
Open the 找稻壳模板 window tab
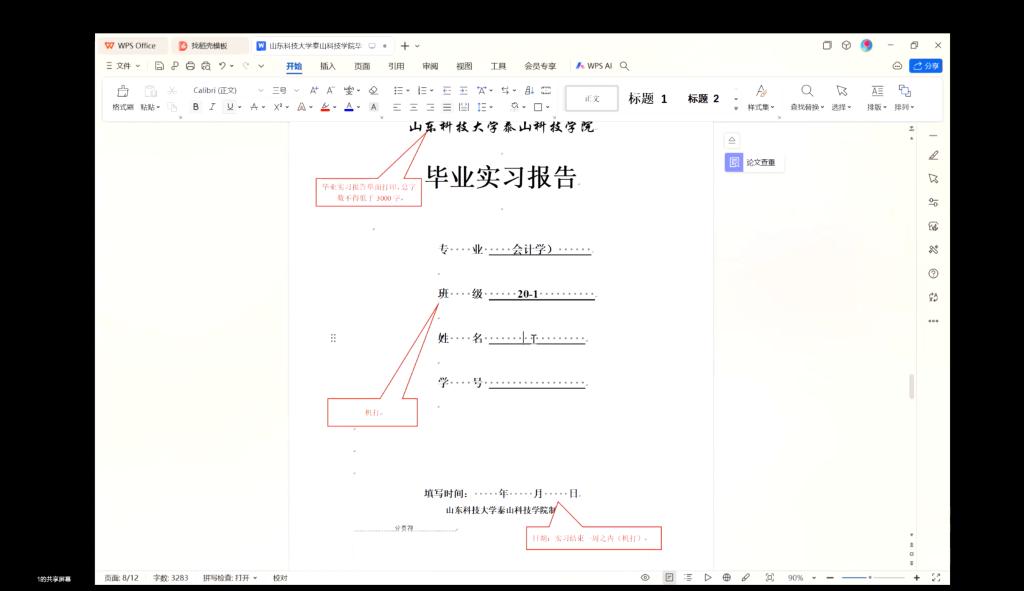click(209, 46)
